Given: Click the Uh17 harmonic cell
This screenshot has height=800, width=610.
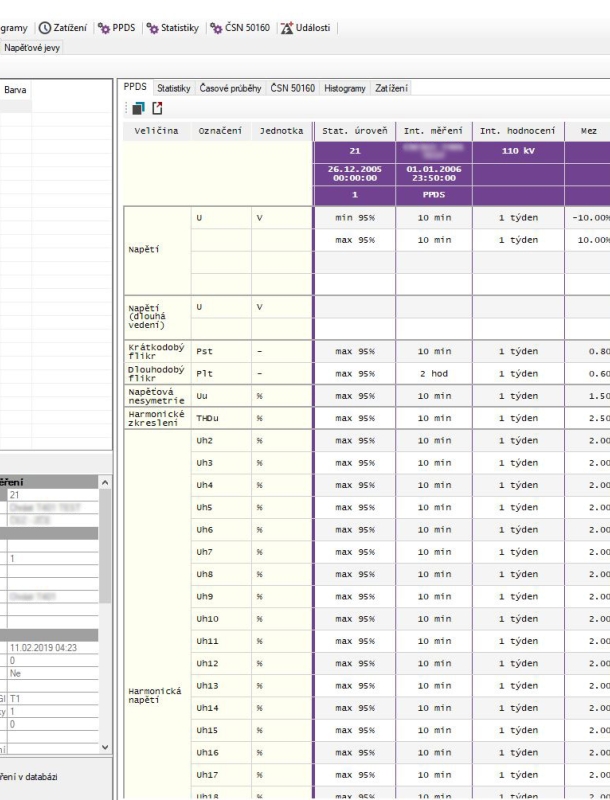Looking at the screenshot, I should (221, 775).
